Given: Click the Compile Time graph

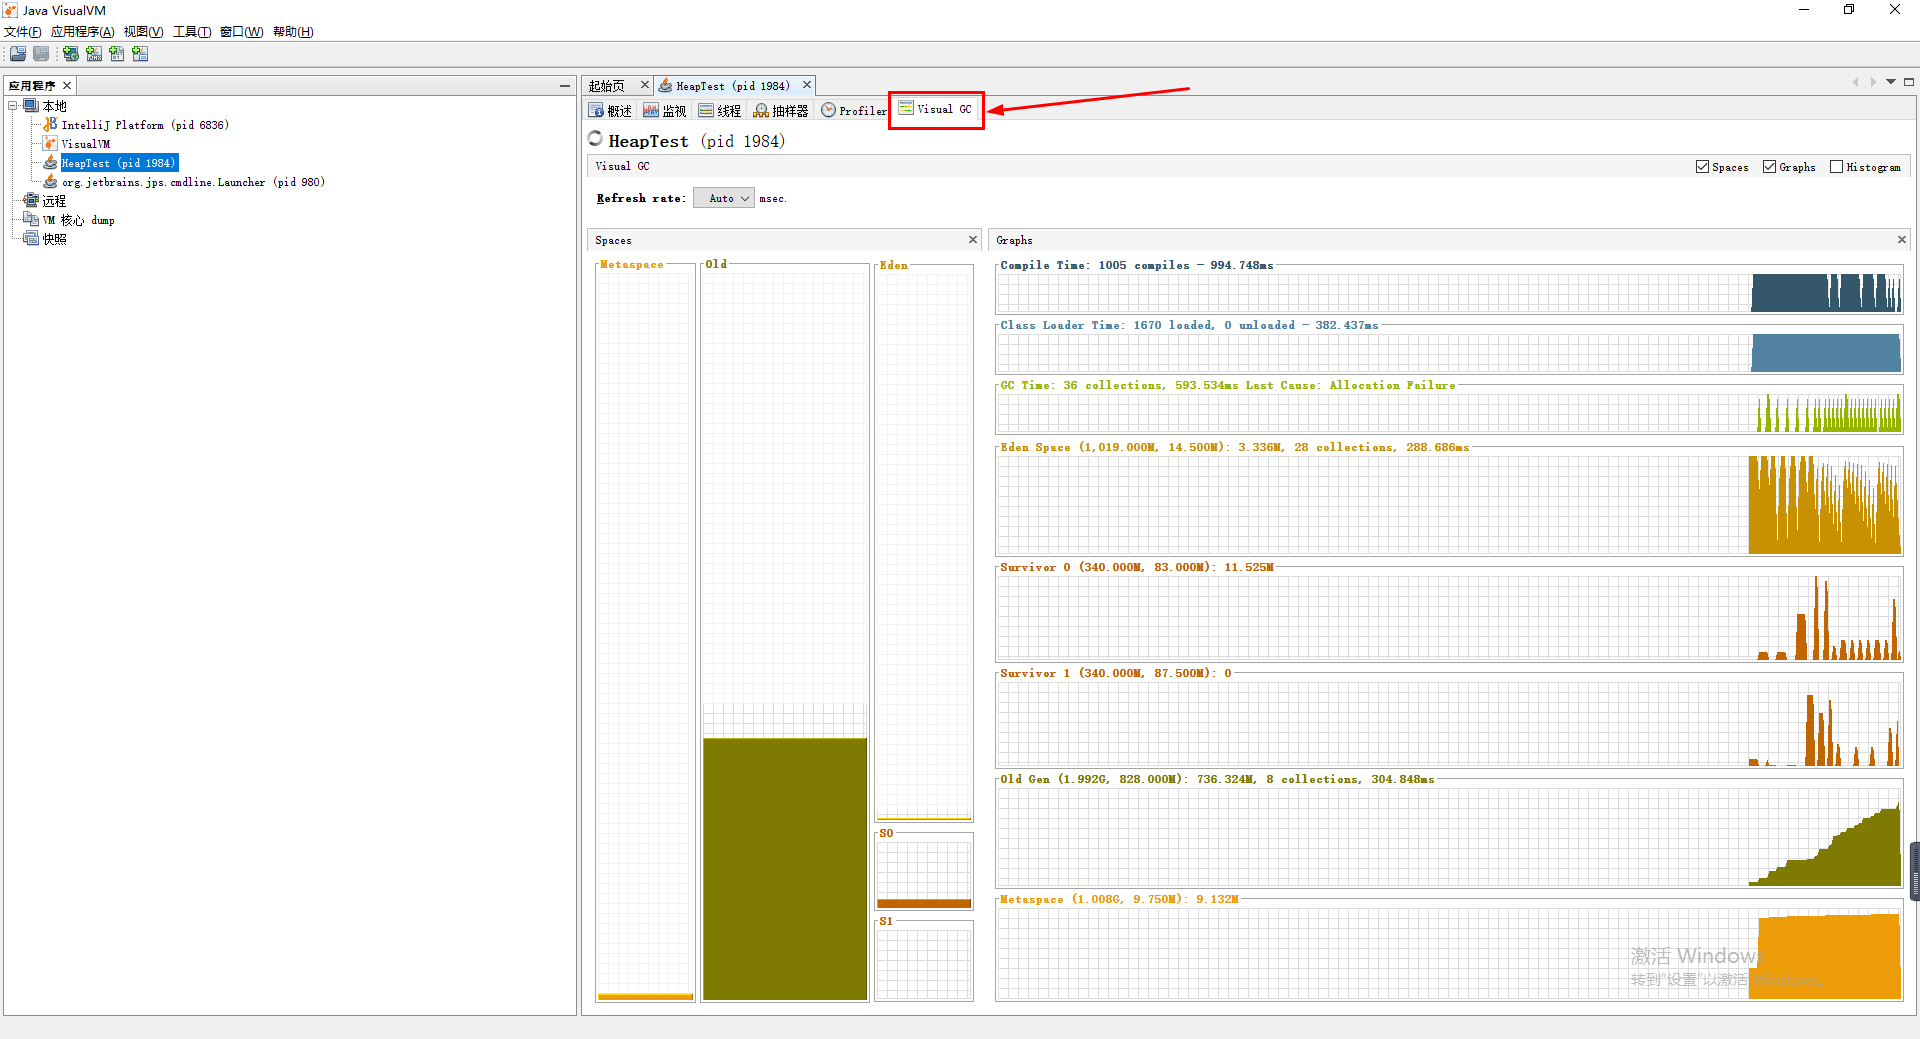Looking at the screenshot, I should [1449, 293].
